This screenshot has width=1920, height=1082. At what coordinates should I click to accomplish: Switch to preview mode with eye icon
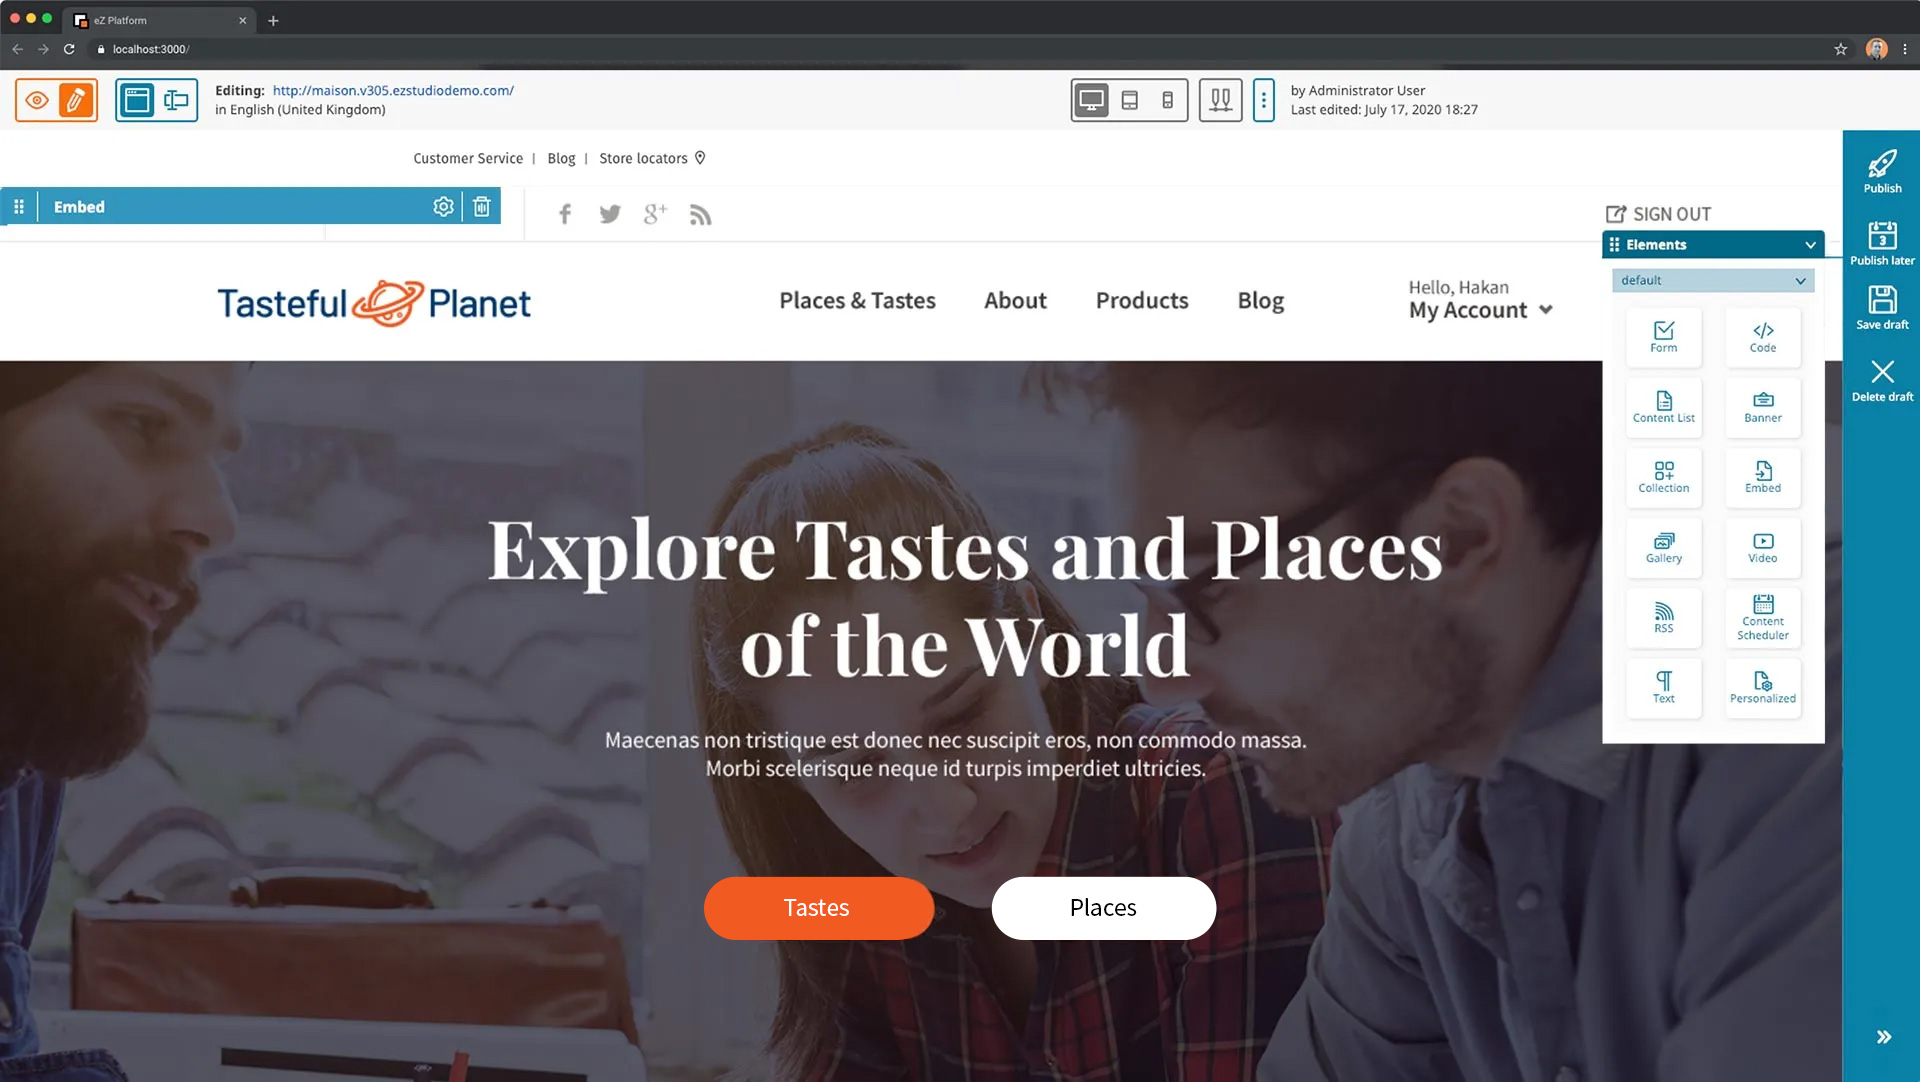coord(37,100)
